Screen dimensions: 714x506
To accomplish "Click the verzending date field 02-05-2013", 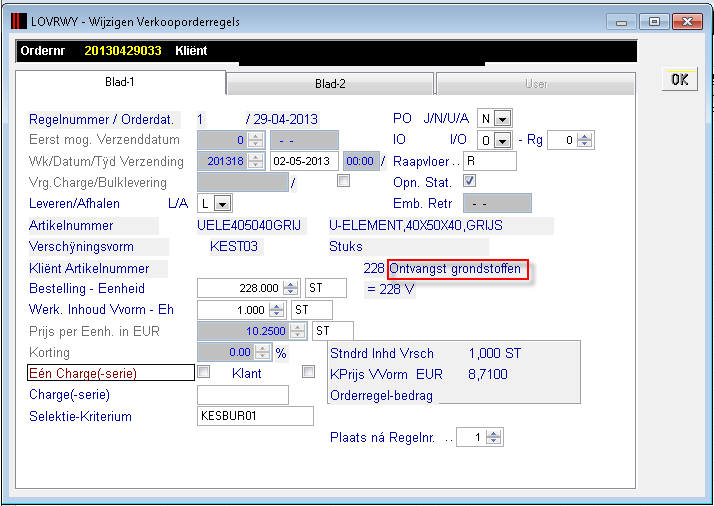I will pos(304,161).
